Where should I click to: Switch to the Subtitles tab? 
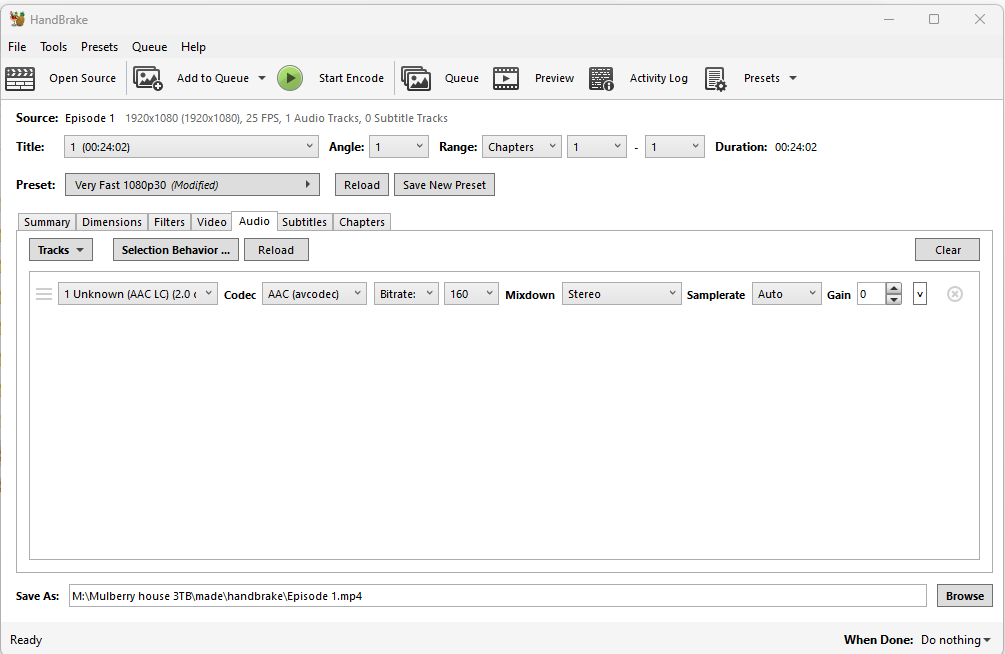click(304, 222)
